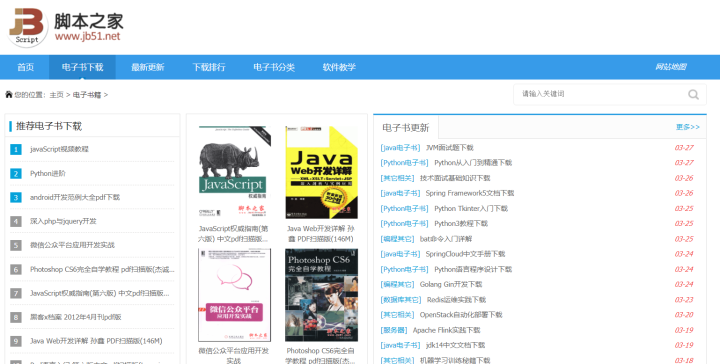Open Java Web开发详解 in recommended list
Image resolution: width=720 pixels, height=364 pixels.
click(96, 341)
